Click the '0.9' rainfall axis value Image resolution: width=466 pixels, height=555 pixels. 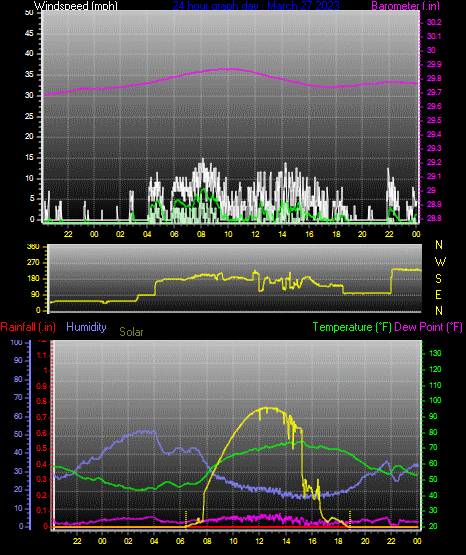pos(42,386)
